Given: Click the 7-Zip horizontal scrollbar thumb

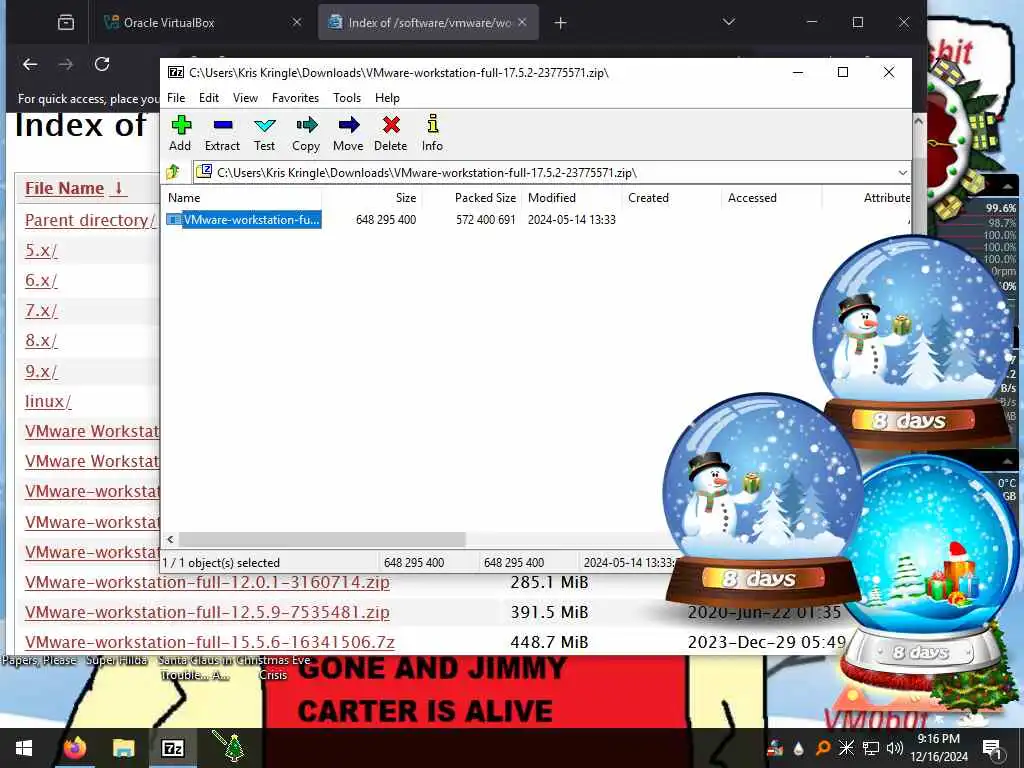Looking at the screenshot, I should click(322, 539).
